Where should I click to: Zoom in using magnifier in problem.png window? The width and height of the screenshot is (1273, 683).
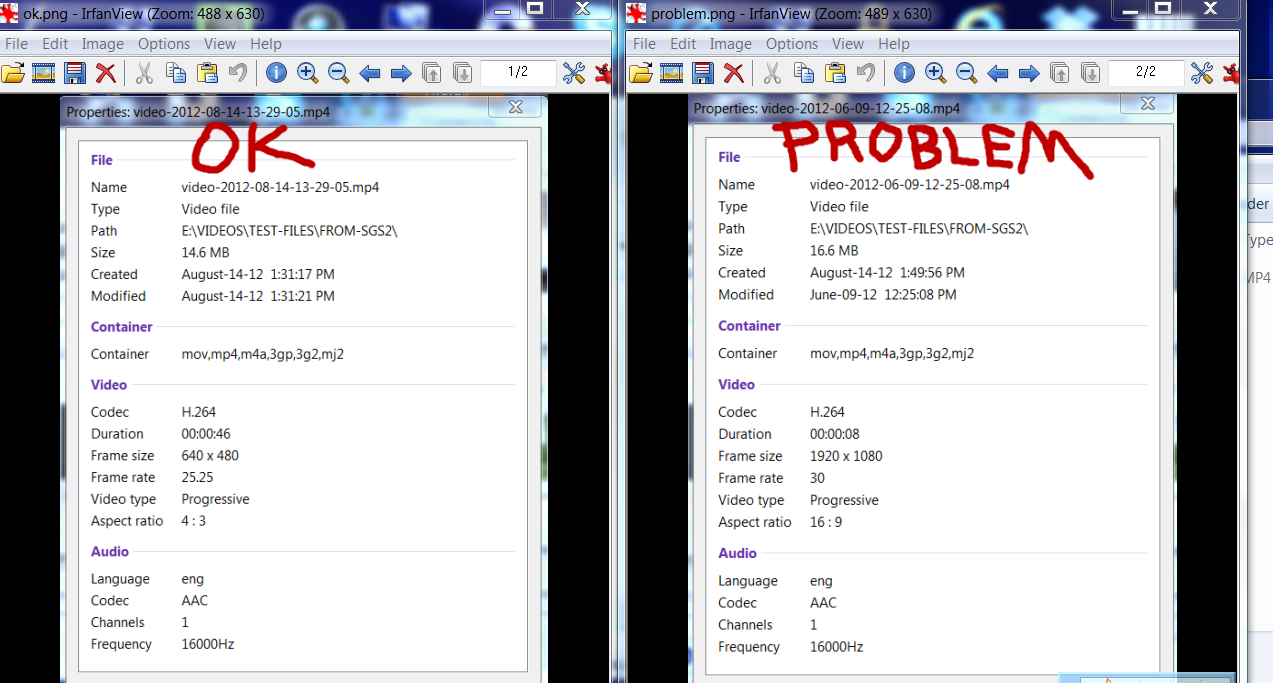coord(935,73)
